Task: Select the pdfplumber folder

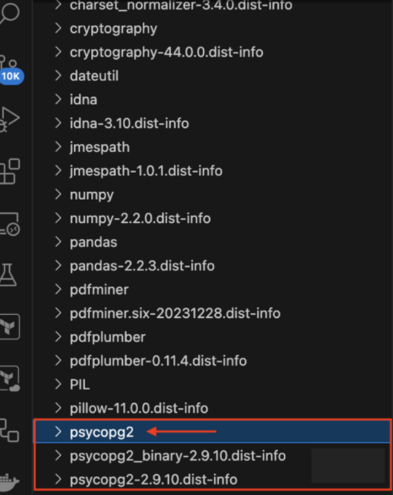Action: (x=213, y=337)
